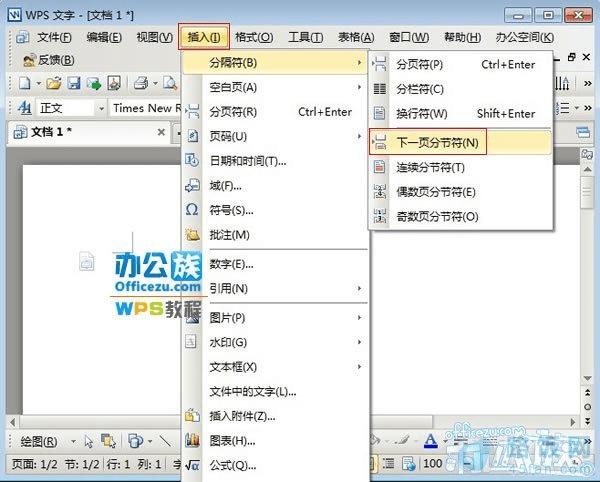The width and height of the screenshot is (600, 482).
Task: Click the open folder icon
Action: point(54,83)
